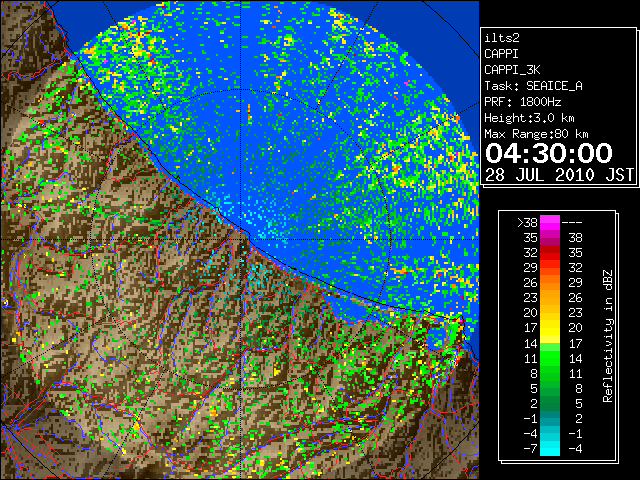Screen dimensions: 640x480
Task: Select the '---' legend label
Action: 572,223
